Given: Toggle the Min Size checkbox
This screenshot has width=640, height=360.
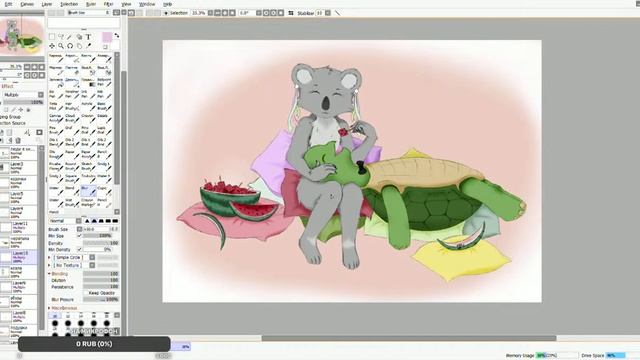Looking at the screenshot, I should (80, 236).
